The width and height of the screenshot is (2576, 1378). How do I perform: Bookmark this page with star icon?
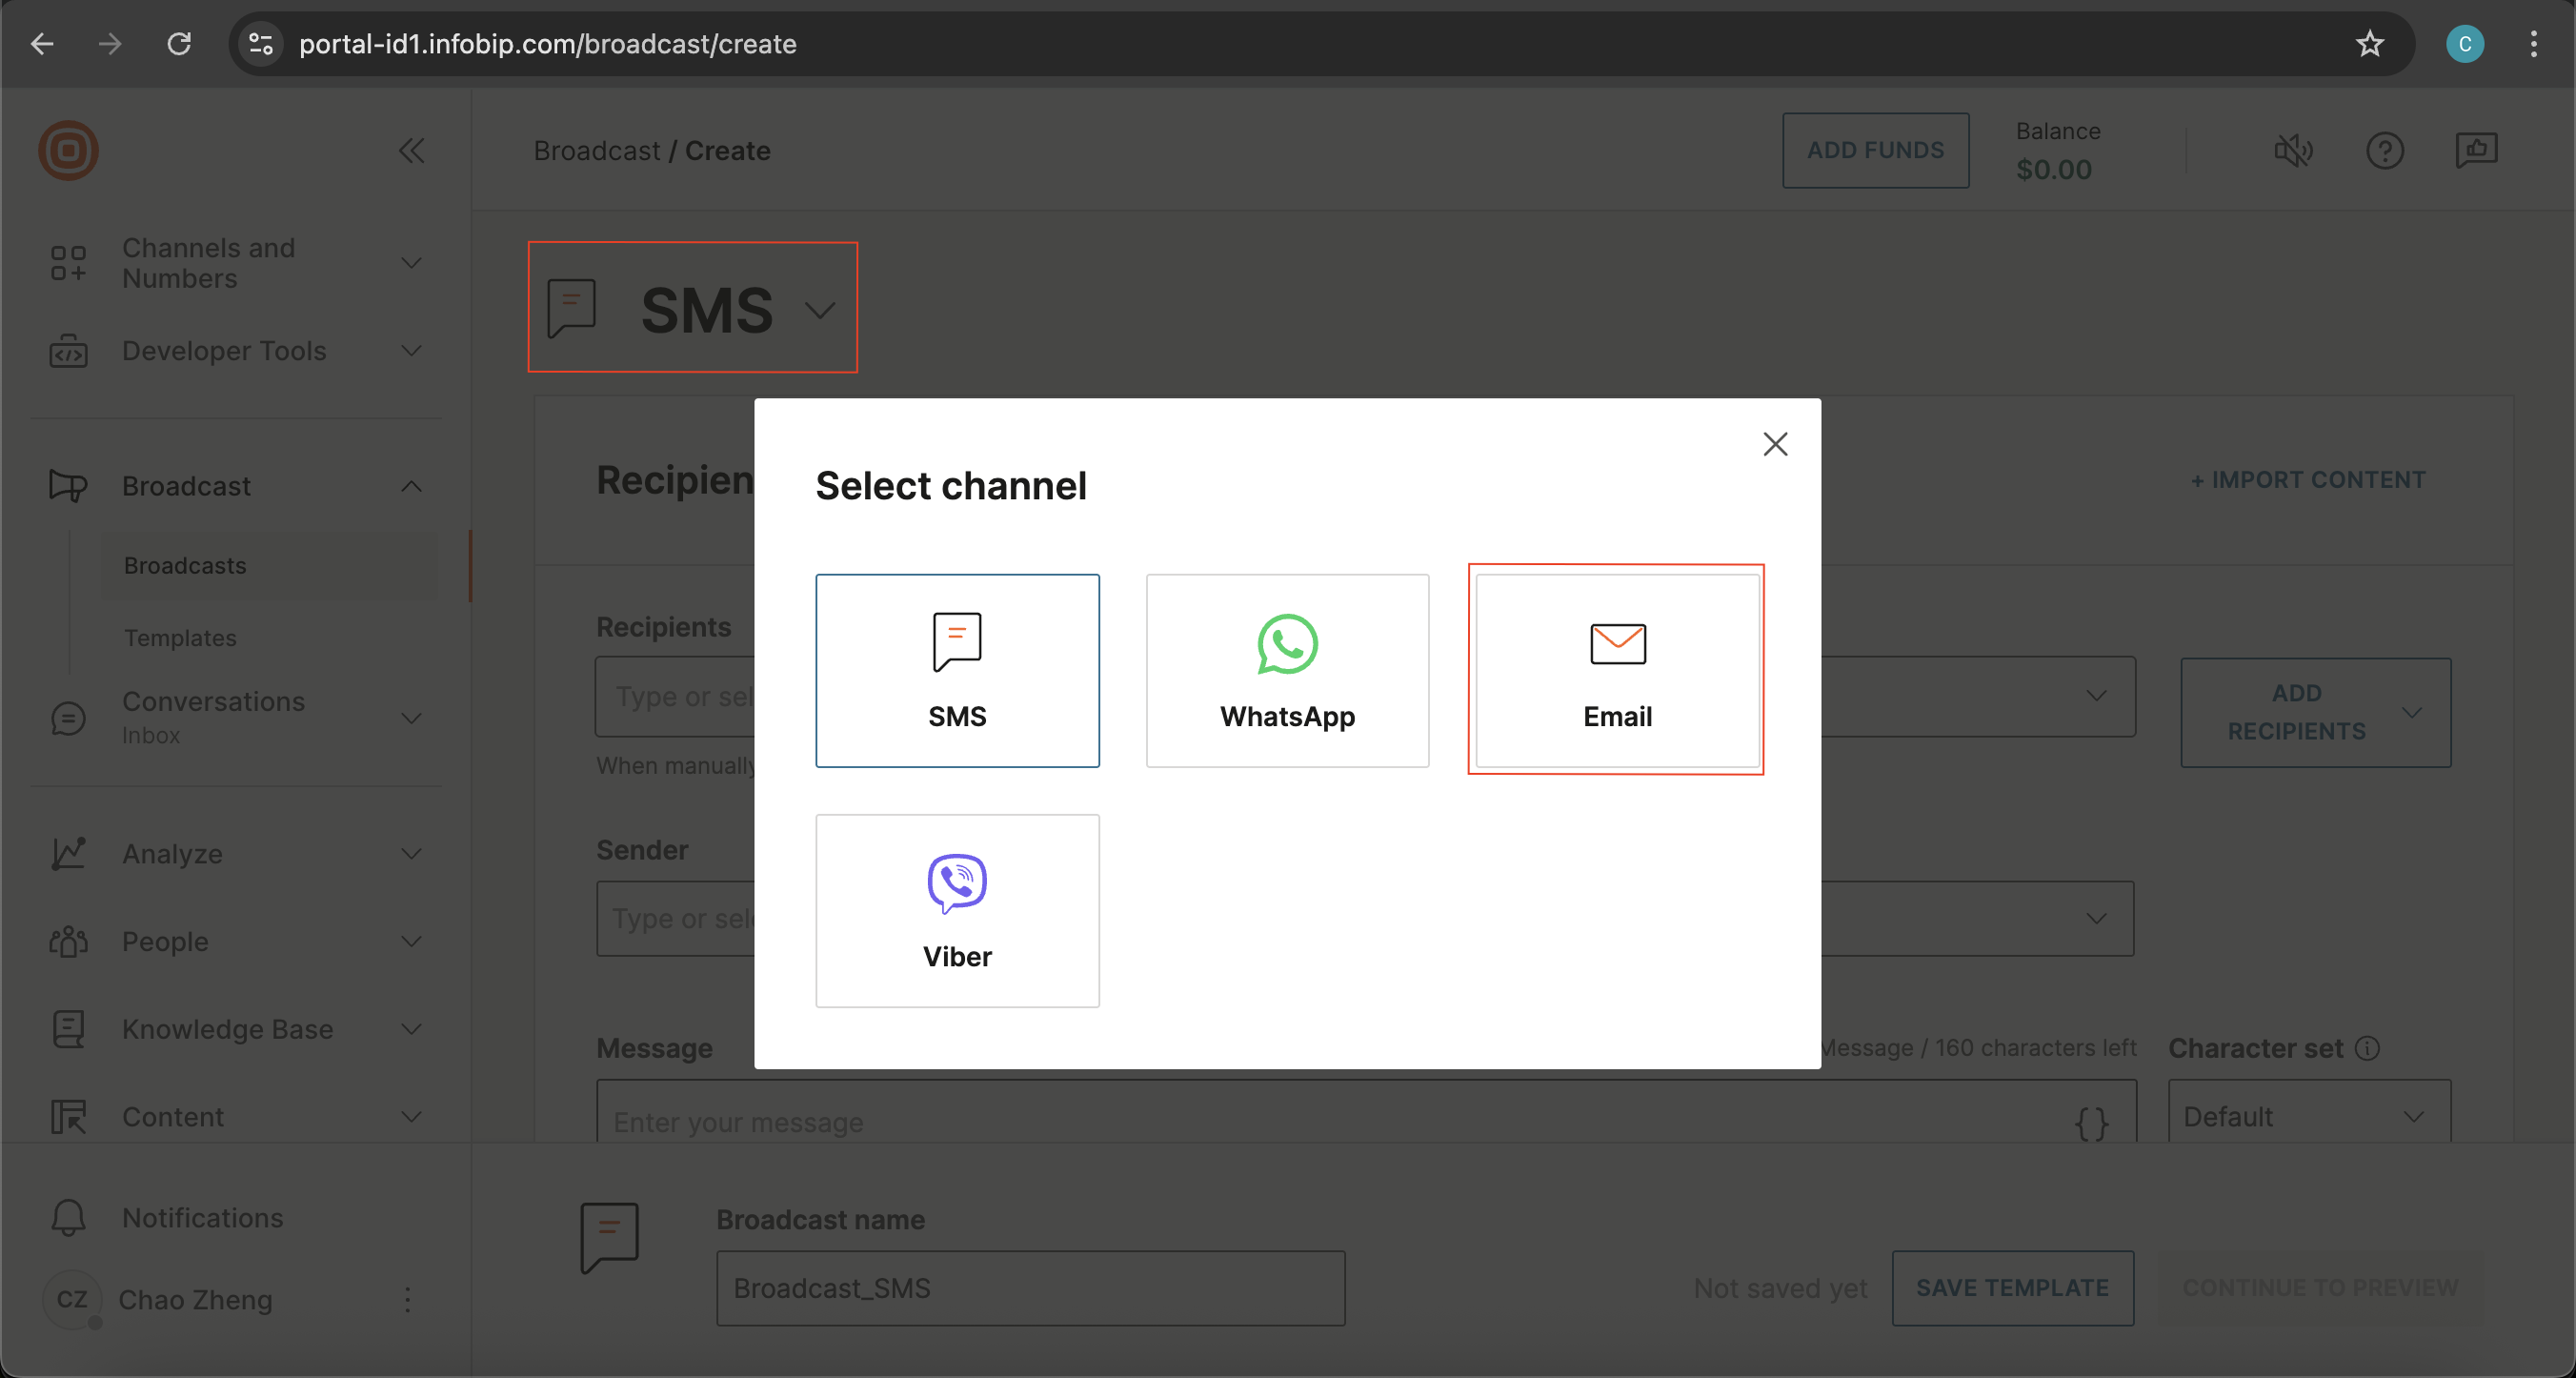[x=2370, y=44]
